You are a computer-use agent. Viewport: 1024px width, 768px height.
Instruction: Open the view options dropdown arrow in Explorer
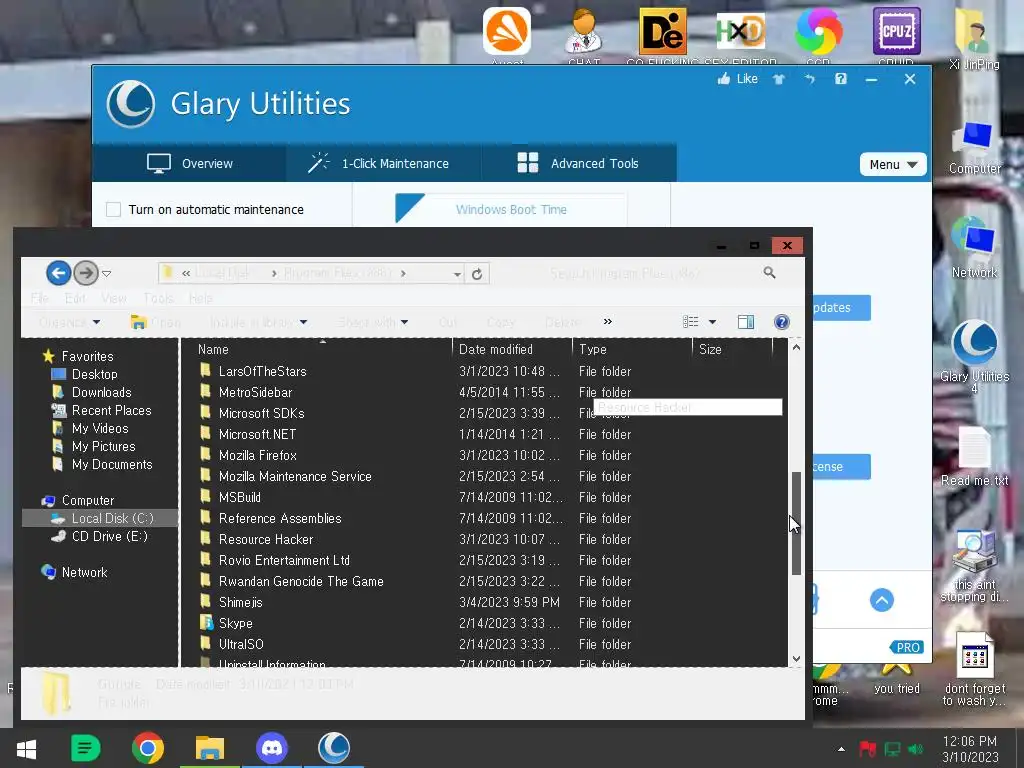712,322
